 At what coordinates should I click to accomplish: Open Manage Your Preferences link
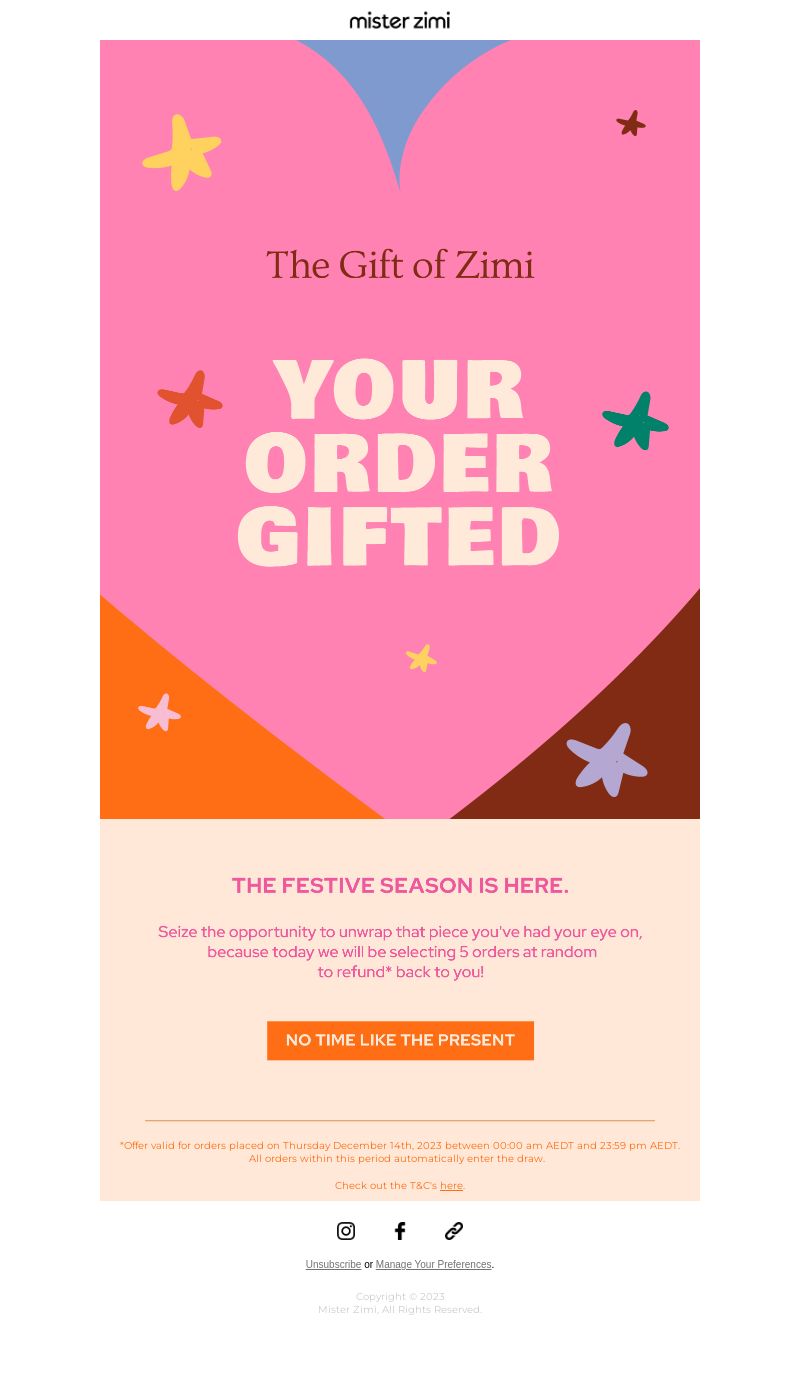[433, 1265]
